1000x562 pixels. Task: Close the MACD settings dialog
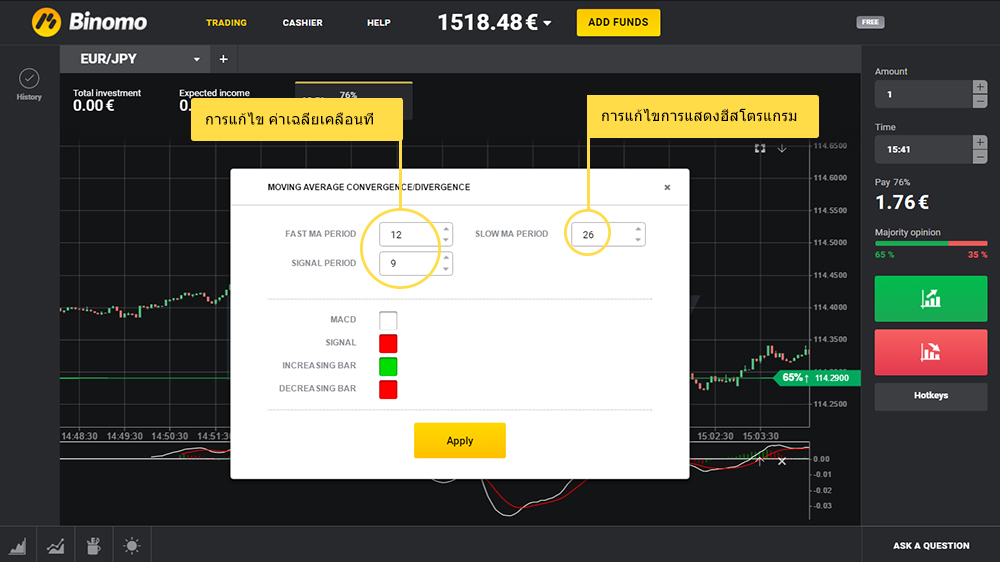click(x=667, y=187)
